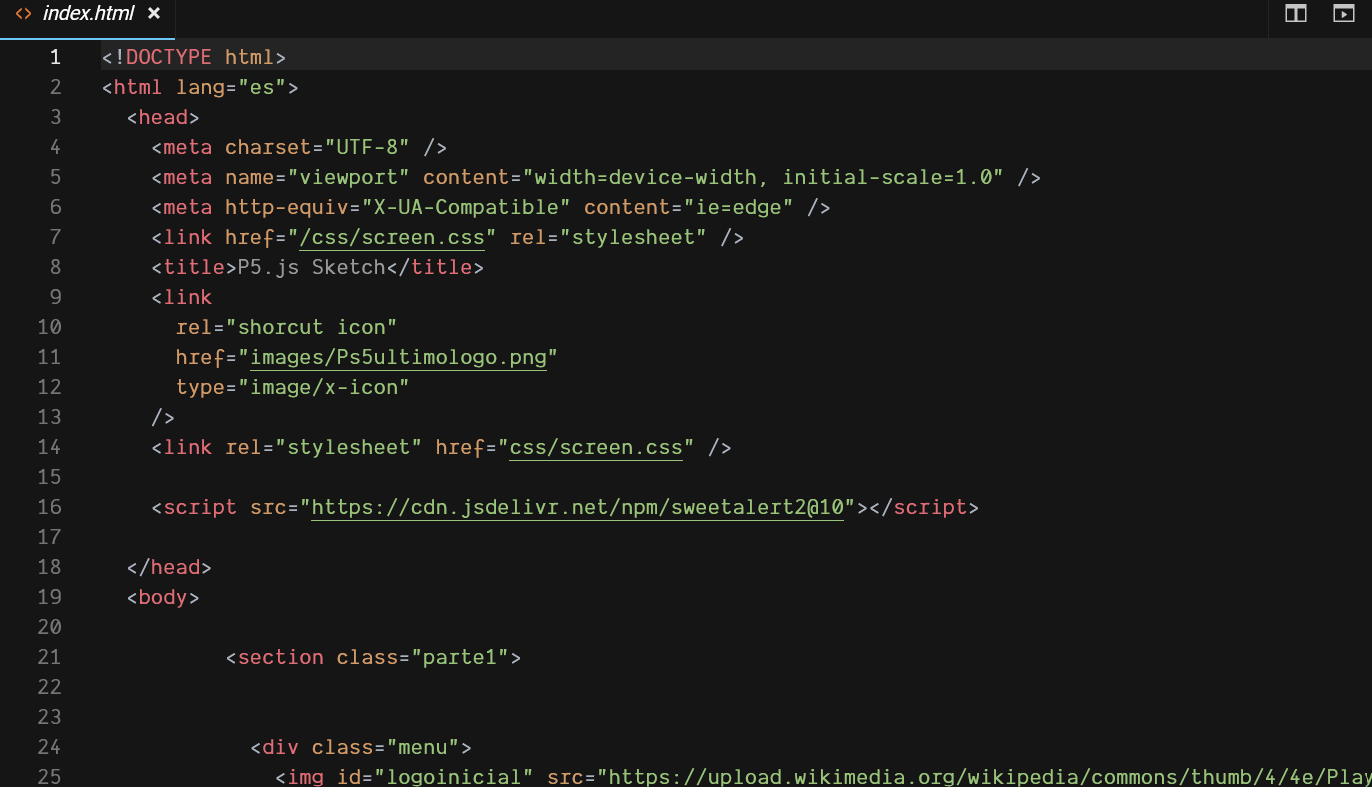Screen dimensions: 1372x787
Task: Click line number 24 in the gutter
Action: point(49,747)
